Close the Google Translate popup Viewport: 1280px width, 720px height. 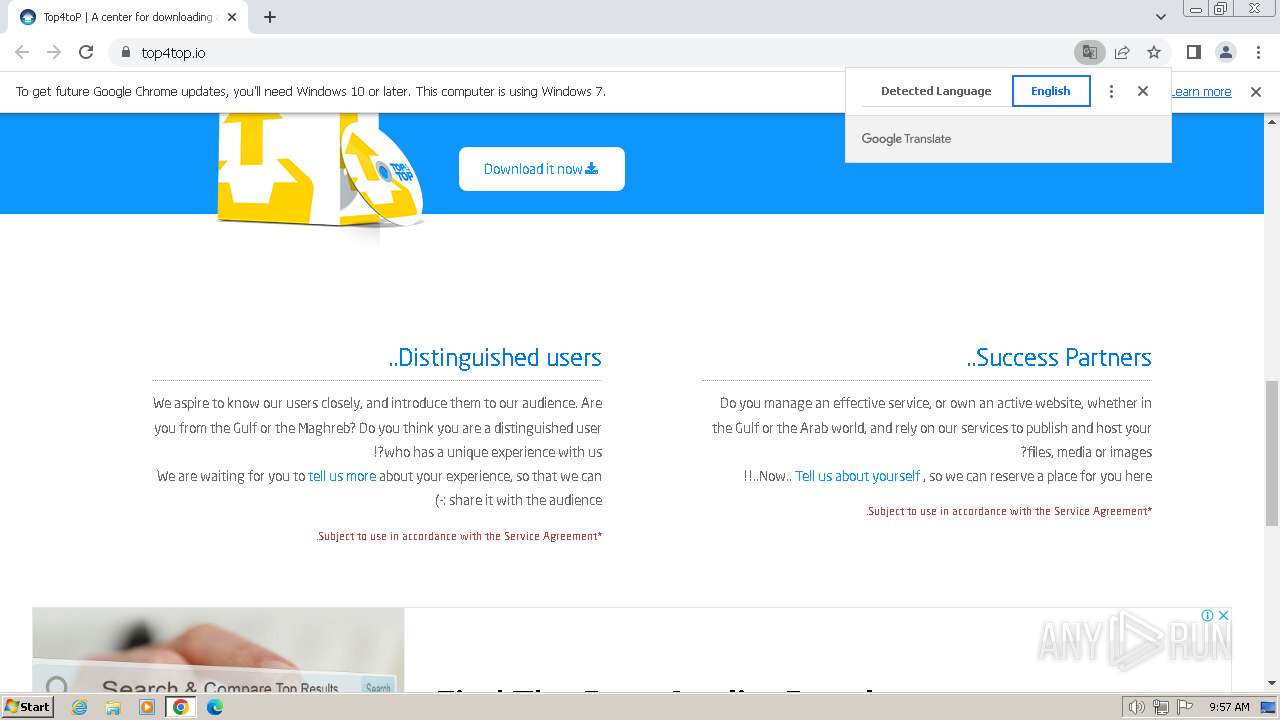pyautogui.click(x=1143, y=91)
